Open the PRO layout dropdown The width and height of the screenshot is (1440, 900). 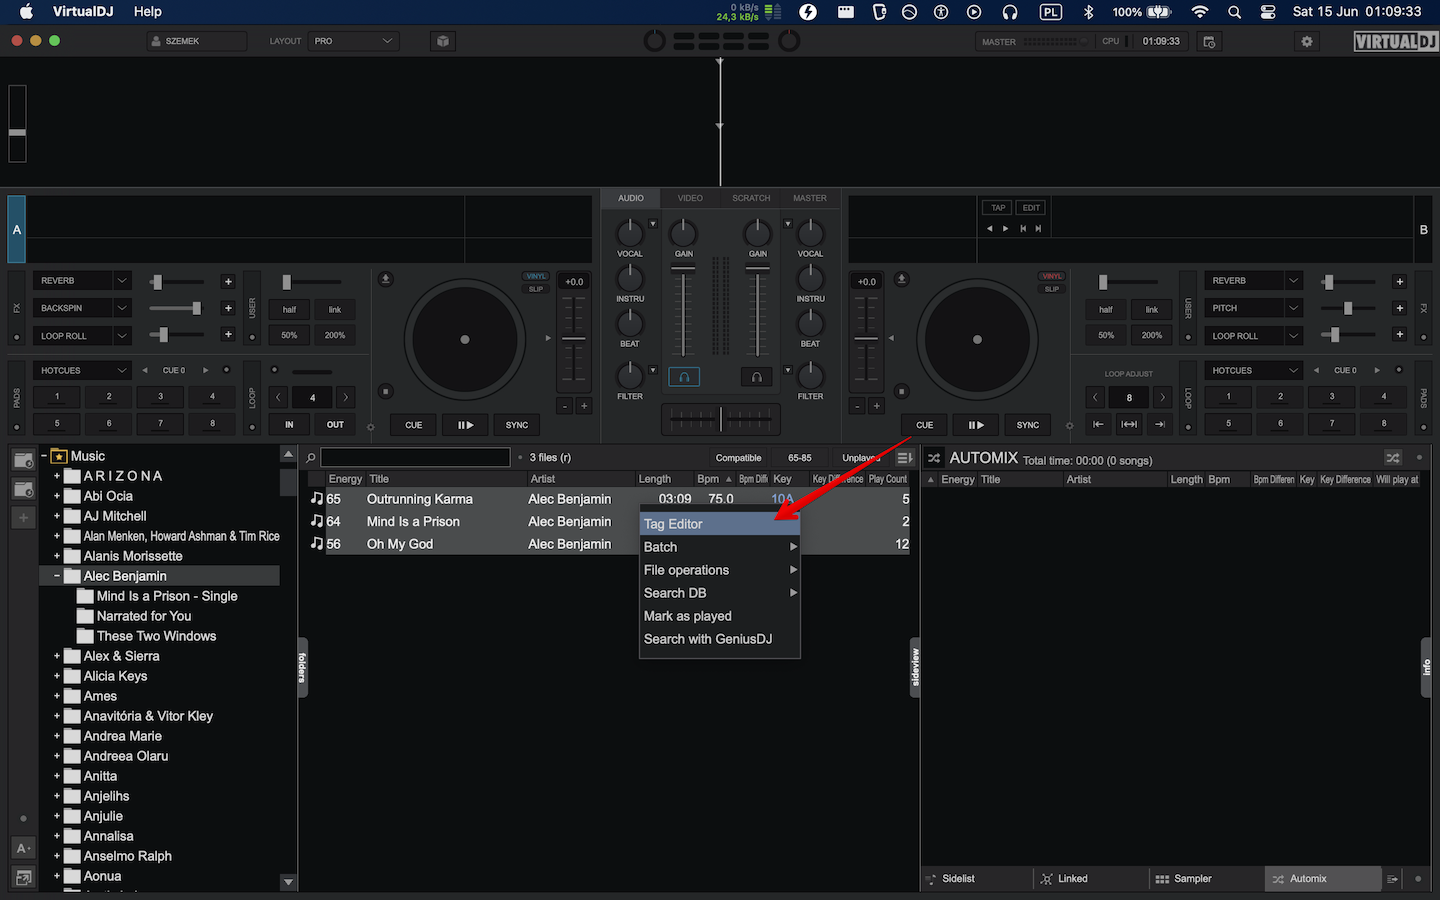click(354, 41)
